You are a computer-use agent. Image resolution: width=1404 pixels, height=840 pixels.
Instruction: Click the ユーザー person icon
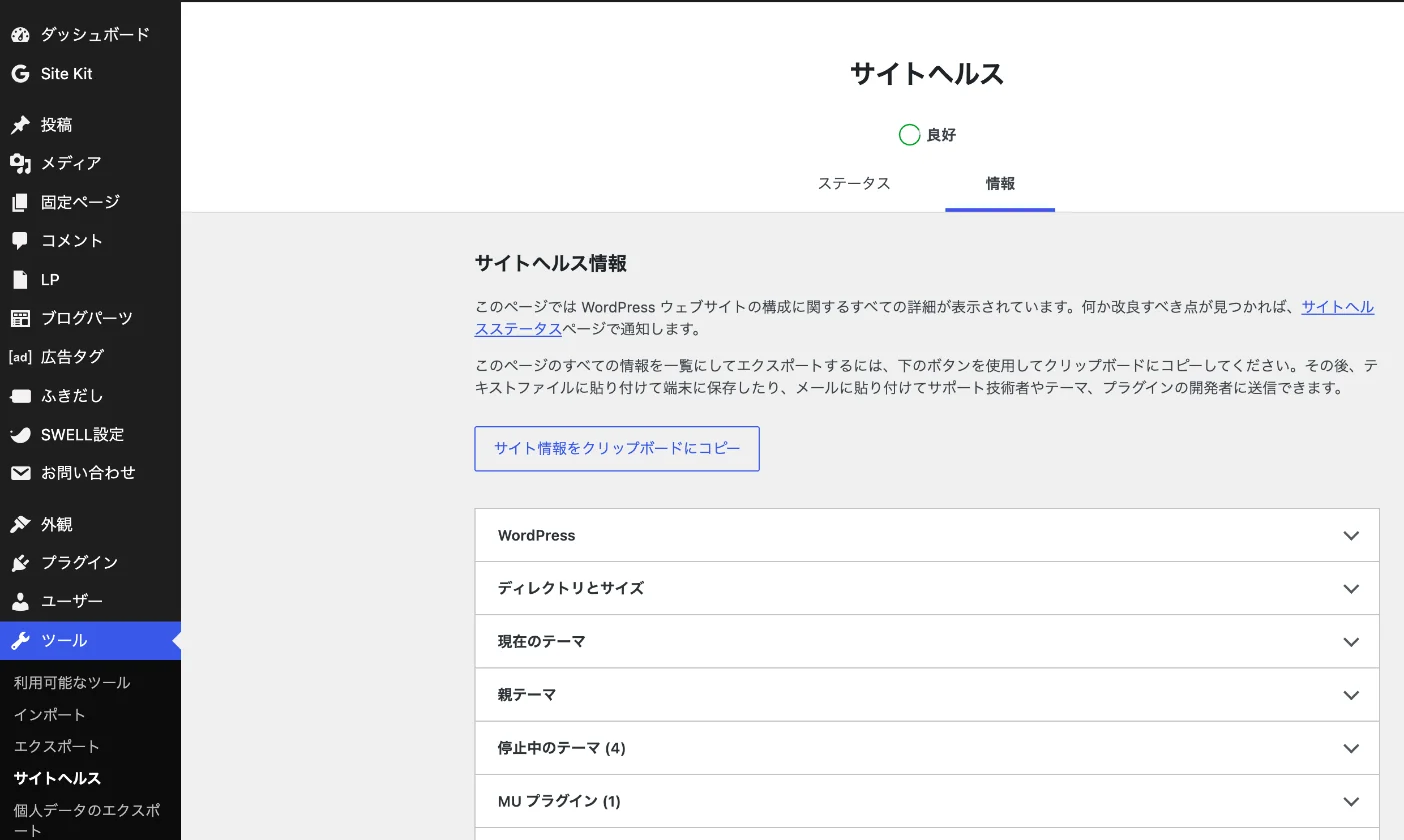[20, 602]
